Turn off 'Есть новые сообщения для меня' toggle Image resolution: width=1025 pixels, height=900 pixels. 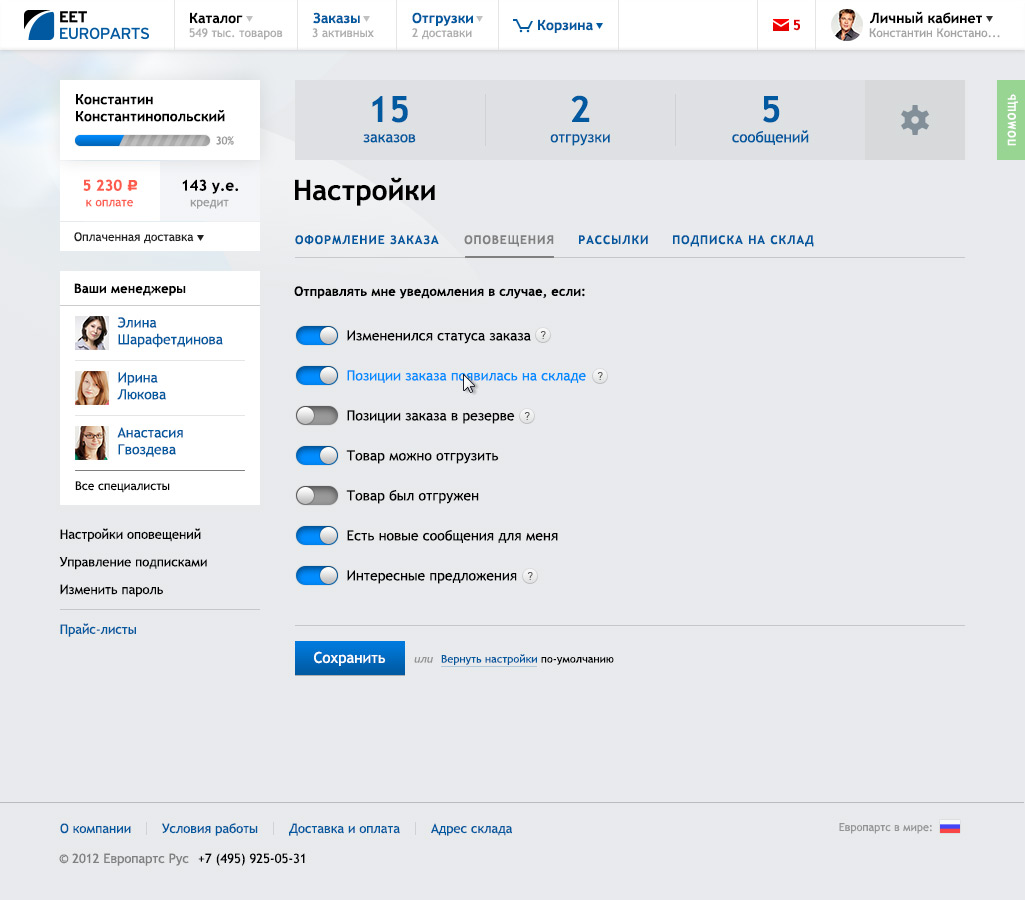point(317,536)
